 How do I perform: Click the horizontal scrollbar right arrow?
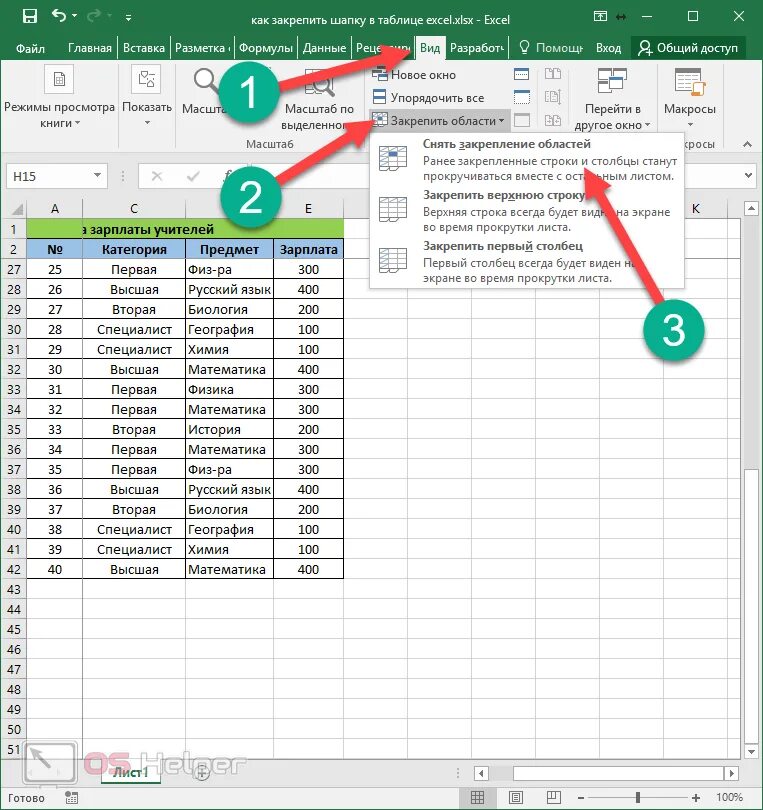click(x=730, y=773)
